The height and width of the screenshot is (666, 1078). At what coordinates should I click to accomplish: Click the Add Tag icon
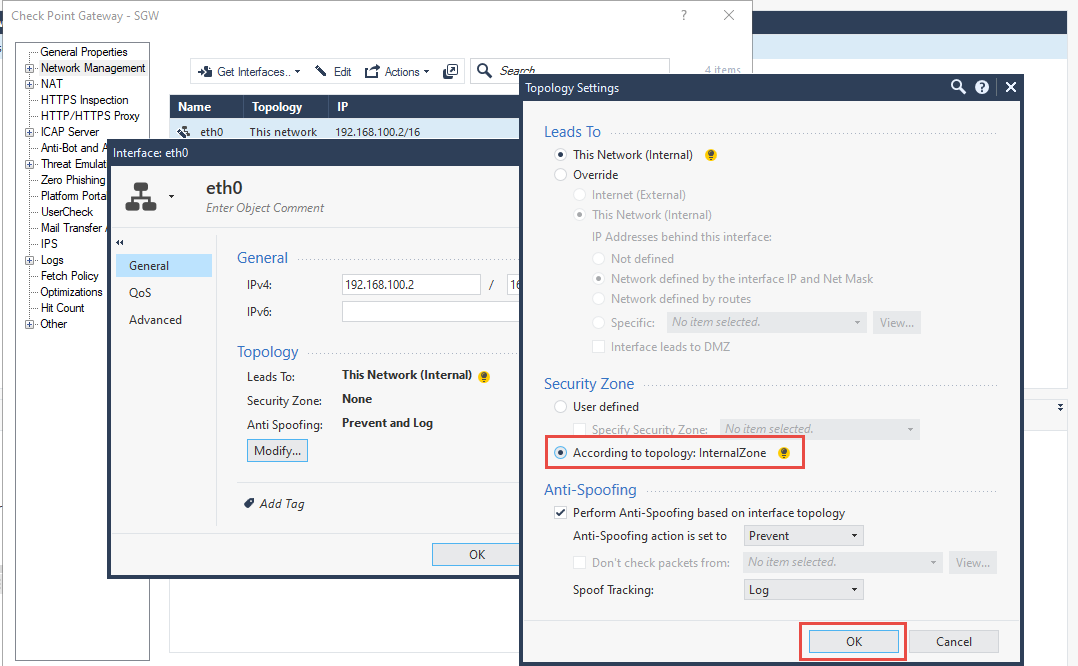pos(249,503)
